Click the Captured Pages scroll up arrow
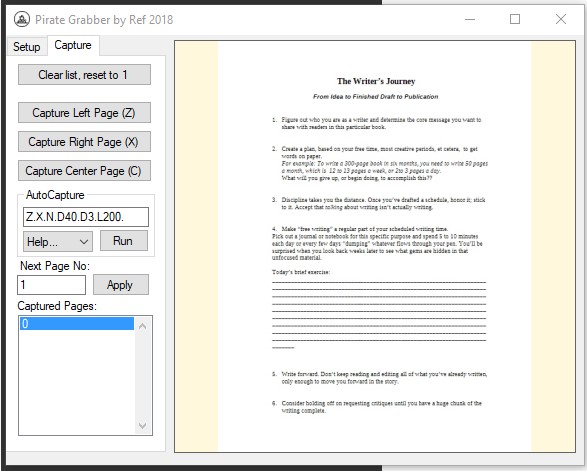This screenshot has width=587, height=471. 142,326
